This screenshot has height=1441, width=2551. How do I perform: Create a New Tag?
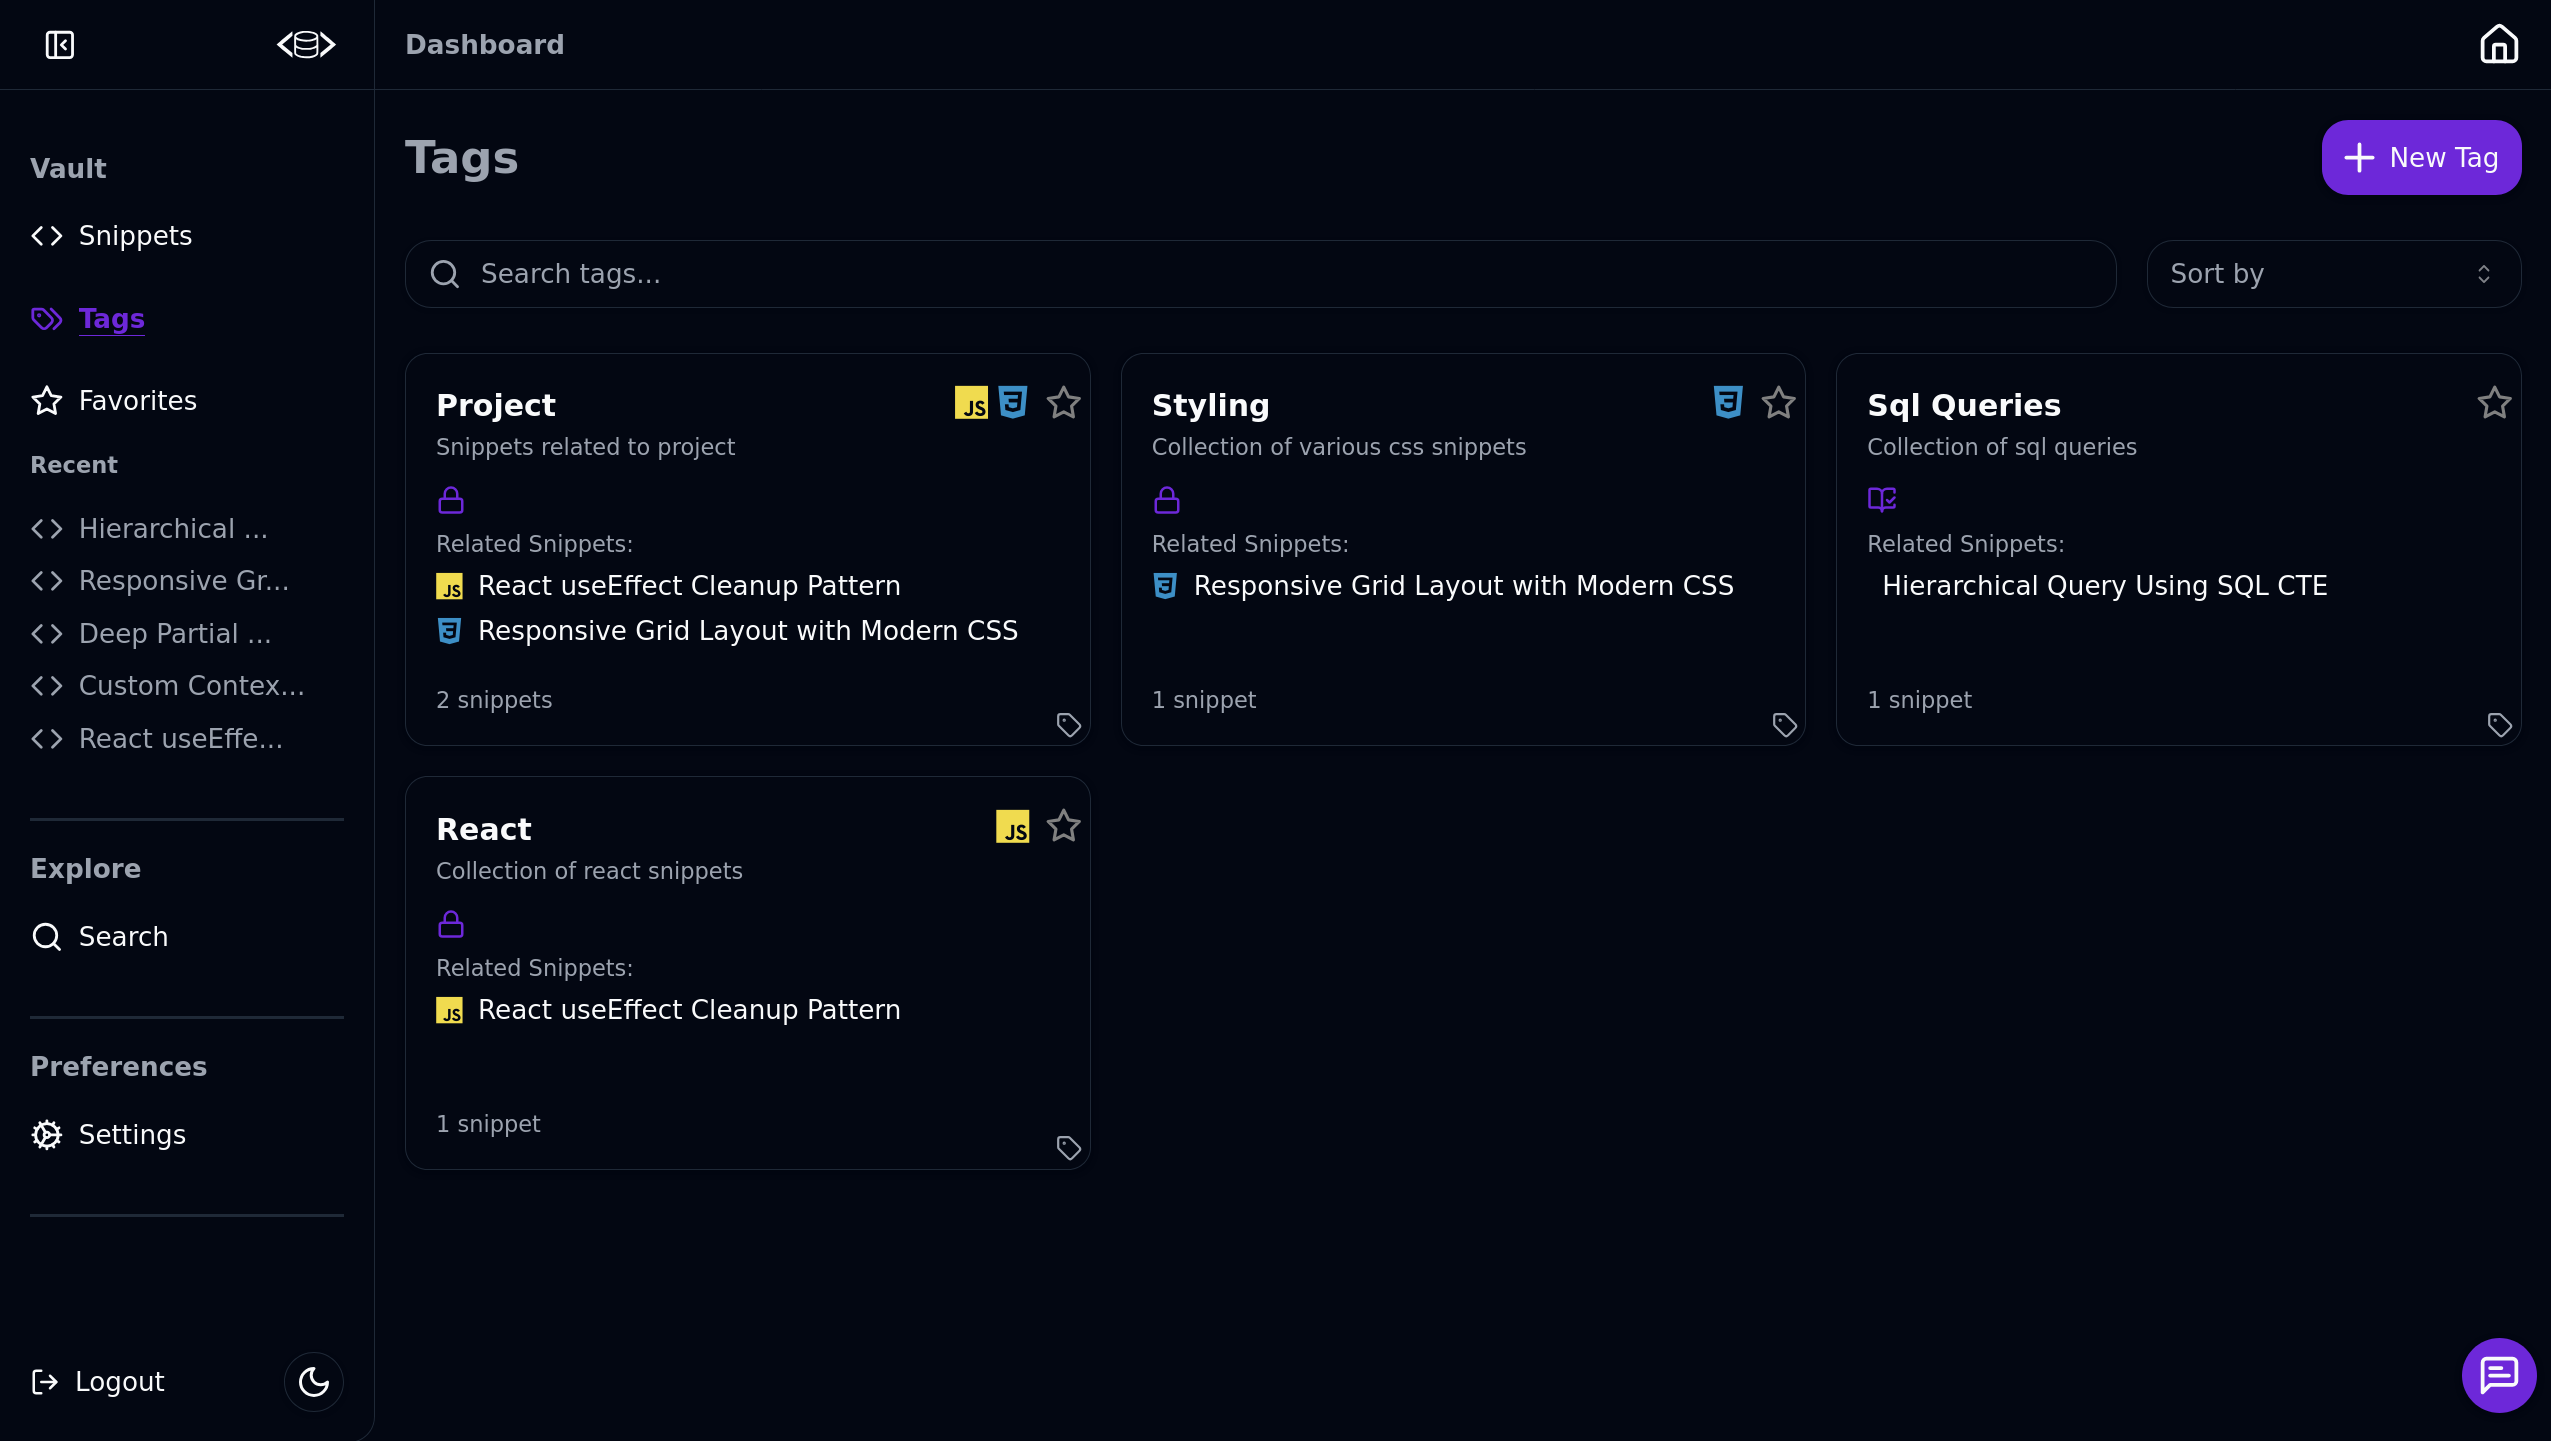(2421, 158)
